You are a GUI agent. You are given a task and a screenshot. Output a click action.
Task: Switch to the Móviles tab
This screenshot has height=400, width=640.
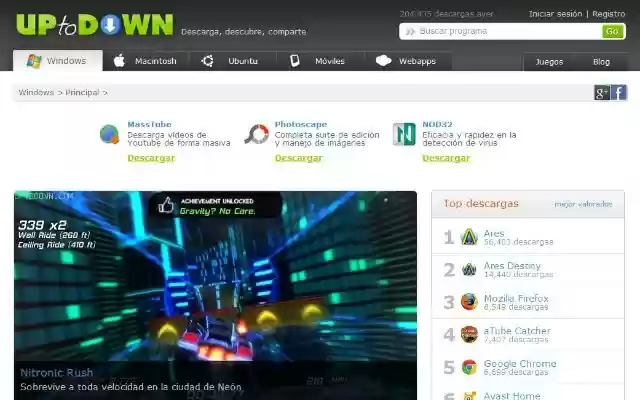321,61
